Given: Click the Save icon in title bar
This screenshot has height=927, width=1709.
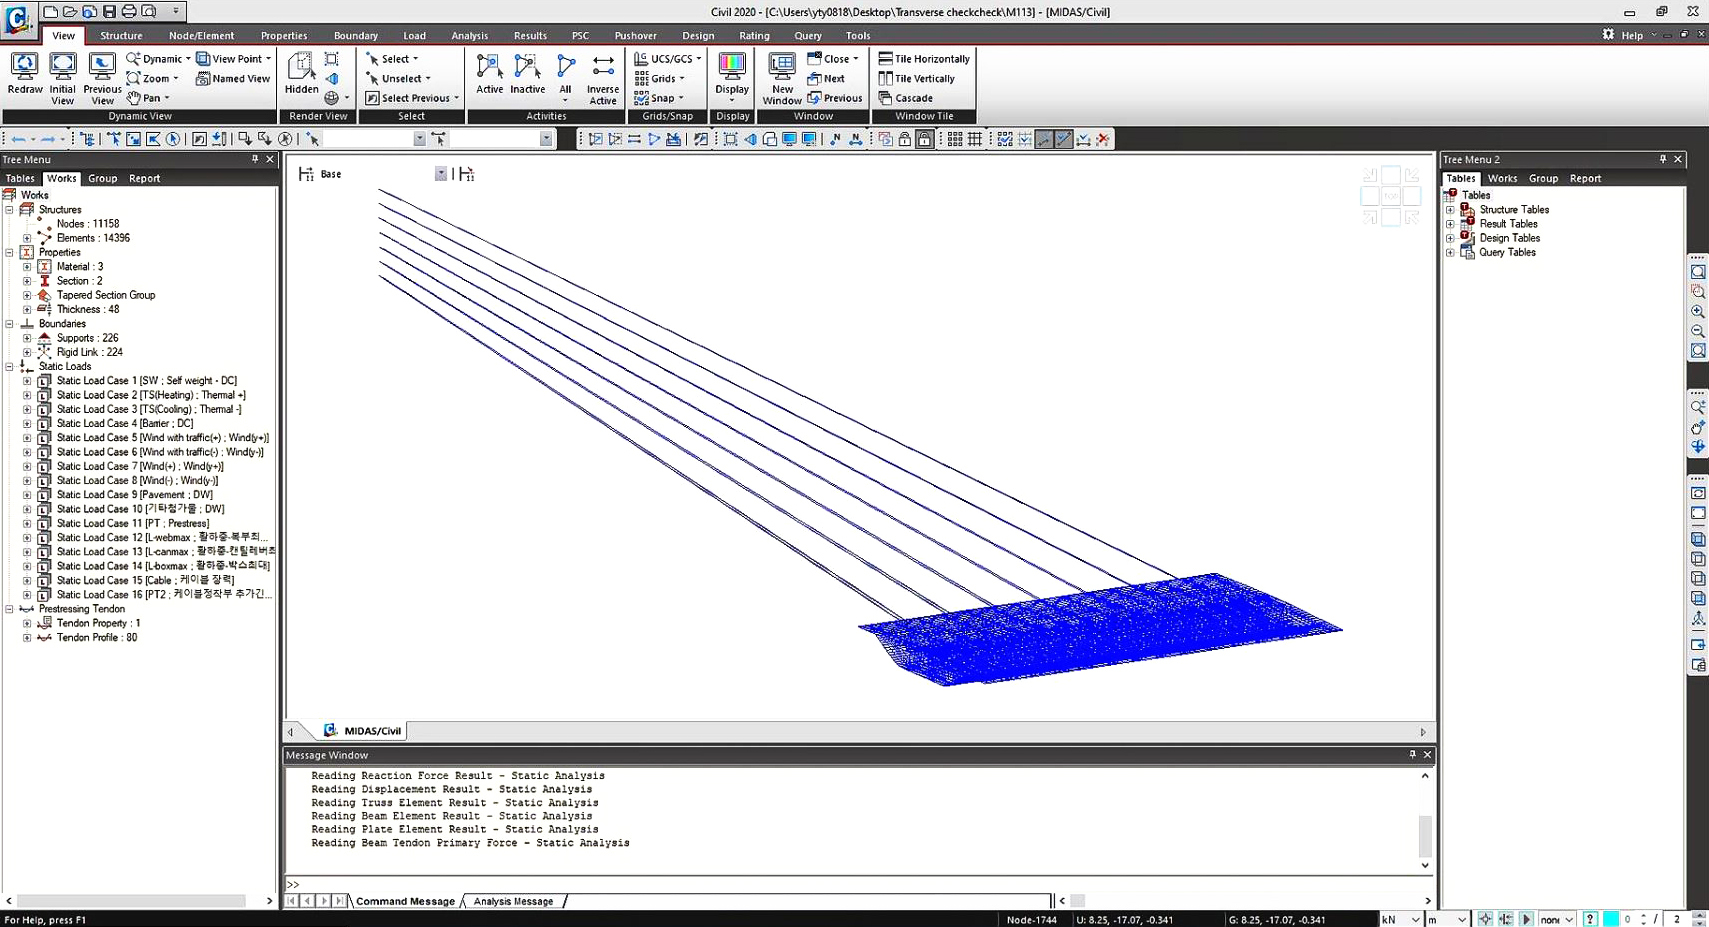Looking at the screenshot, I should pos(109,11).
